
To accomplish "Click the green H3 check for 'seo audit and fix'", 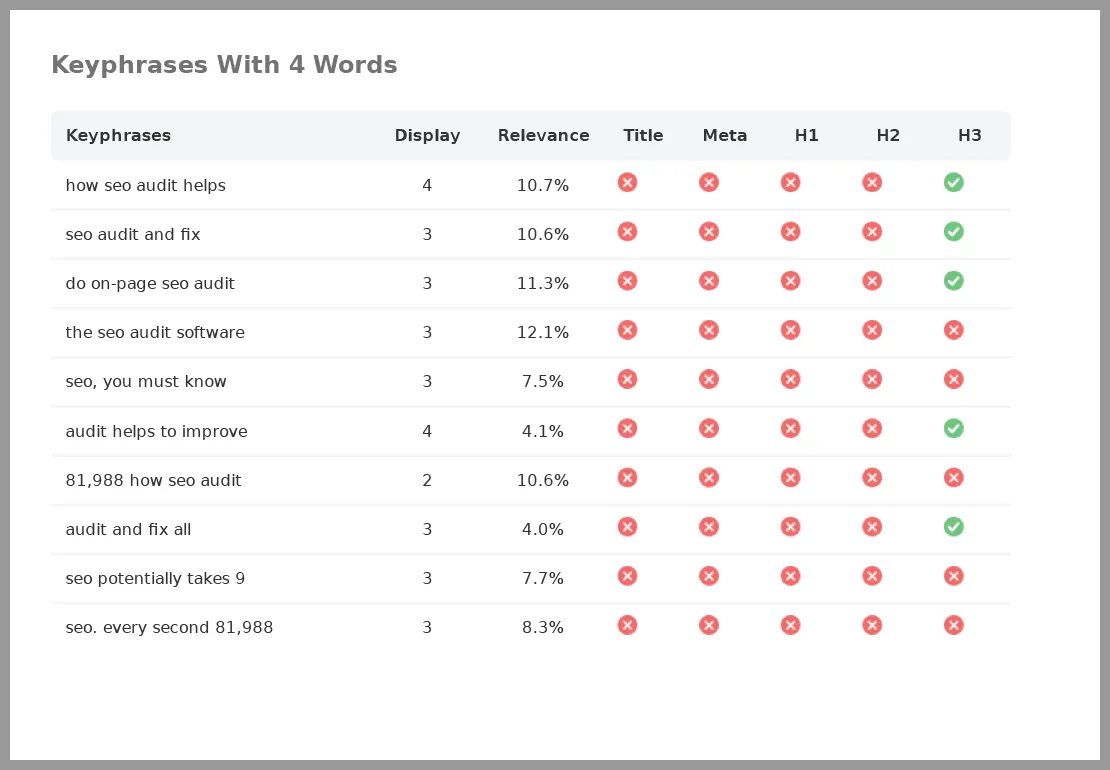I will pos(954,232).
